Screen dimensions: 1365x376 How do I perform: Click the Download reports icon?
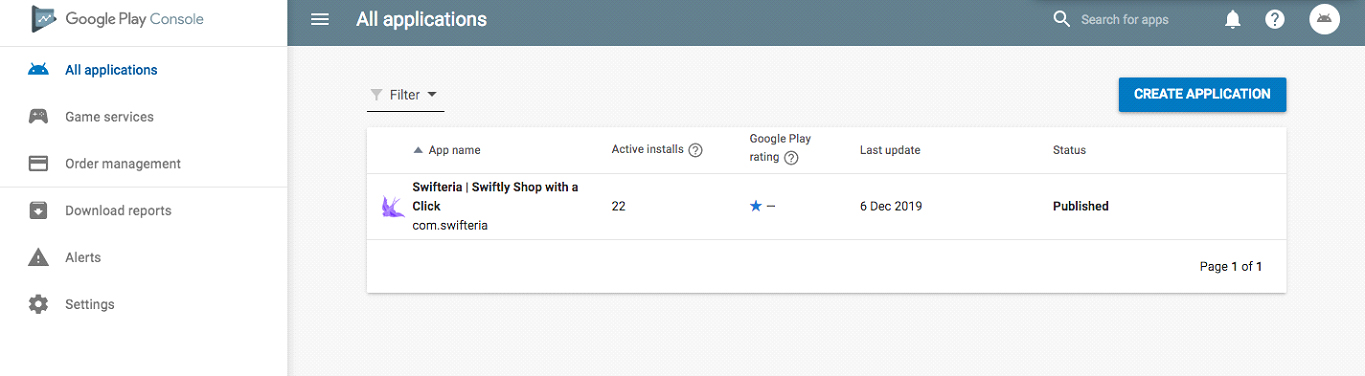pyautogui.click(x=38, y=211)
